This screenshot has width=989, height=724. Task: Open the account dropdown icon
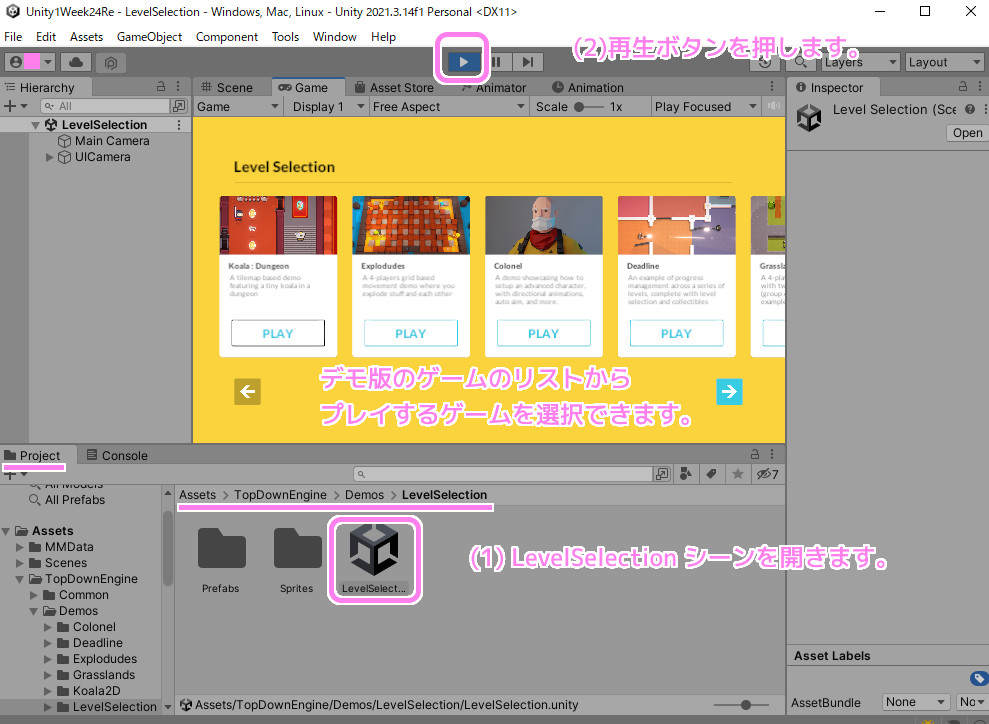pyautogui.click(x=30, y=62)
